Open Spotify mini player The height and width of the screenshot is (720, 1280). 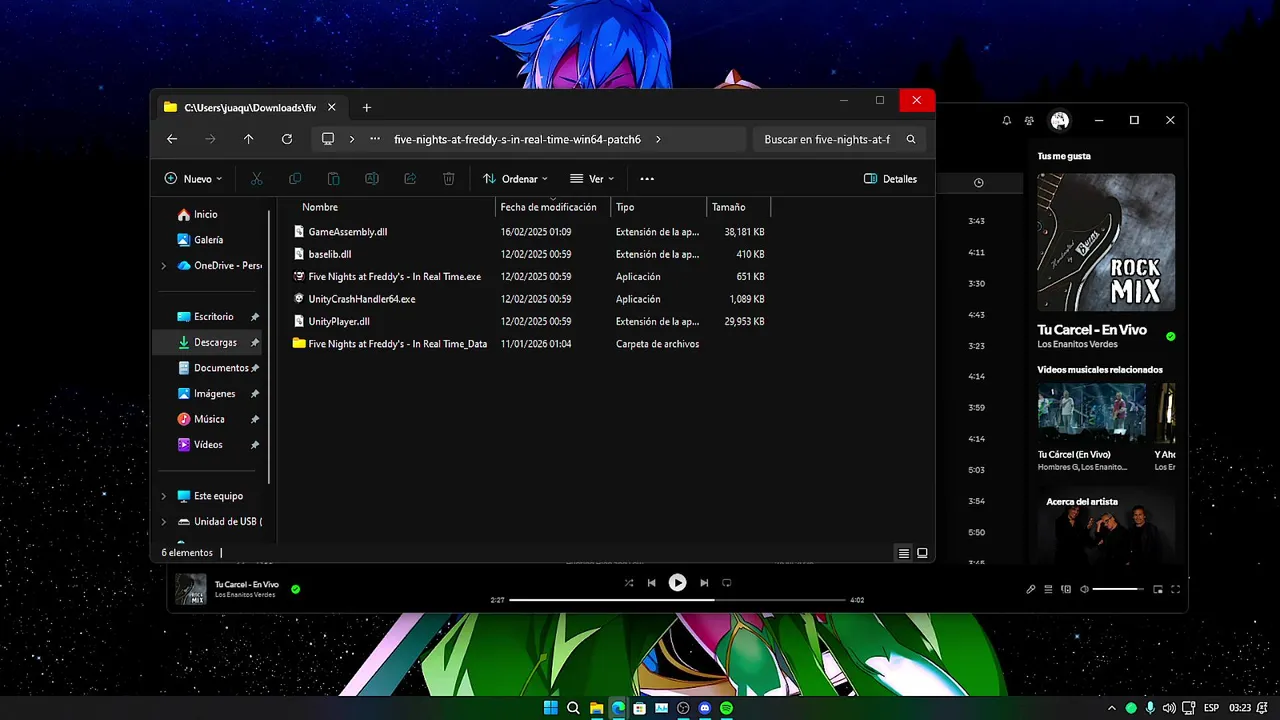pyautogui.click(x=1158, y=589)
